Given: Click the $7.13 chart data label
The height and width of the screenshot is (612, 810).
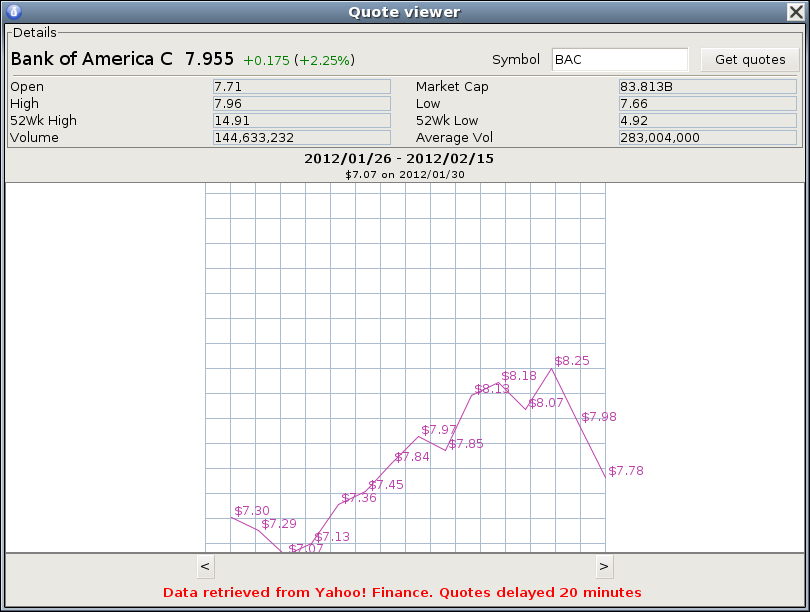Looking at the screenshot, I should click(x=332, y=537).
